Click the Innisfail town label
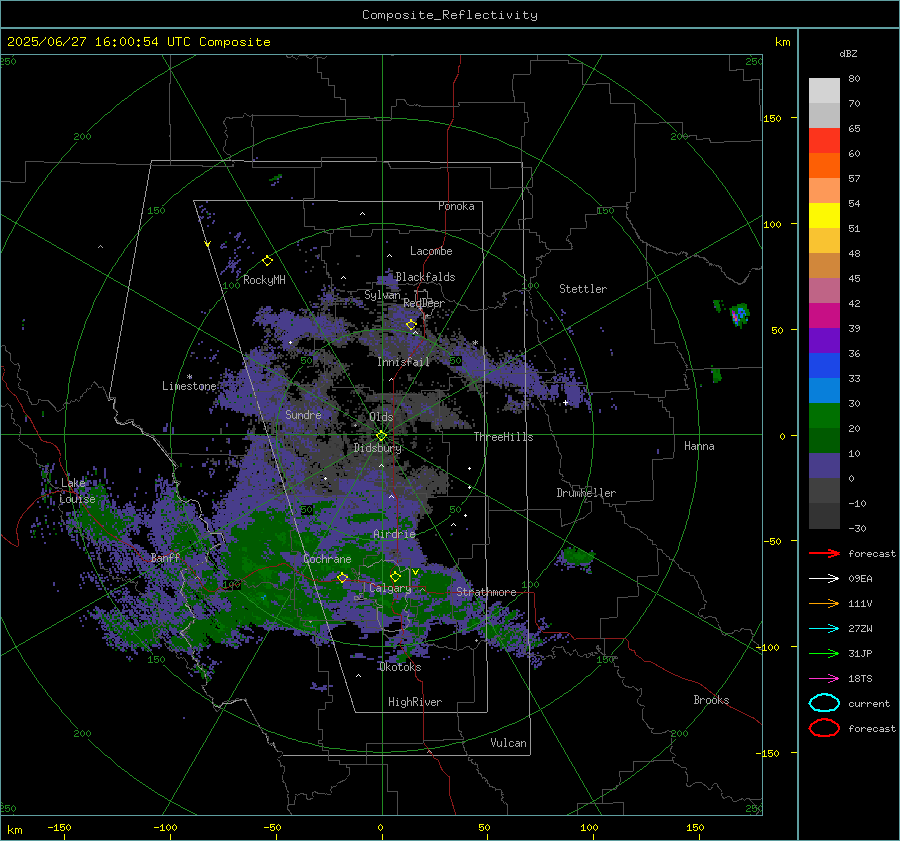 tap(404, 362)
